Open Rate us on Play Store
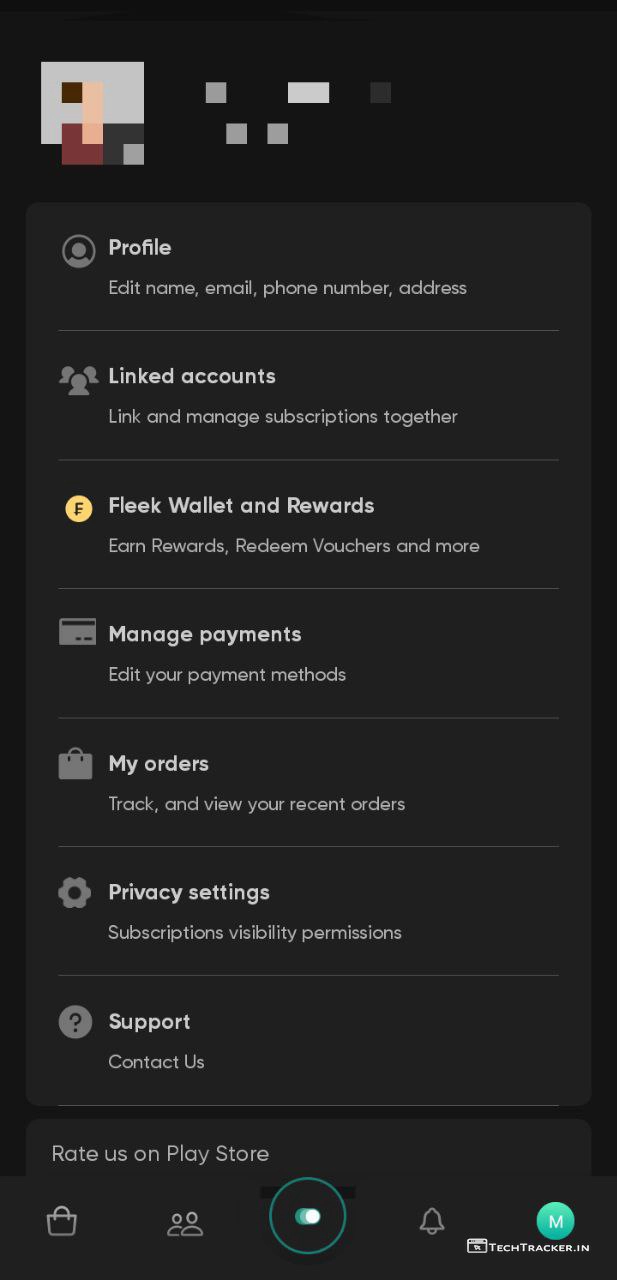This screenshot has width=617, height=1280. click(160, 1153)
